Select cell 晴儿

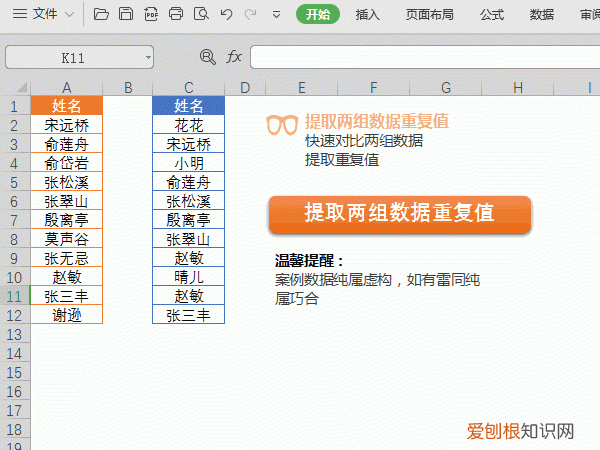click(189, 277)
